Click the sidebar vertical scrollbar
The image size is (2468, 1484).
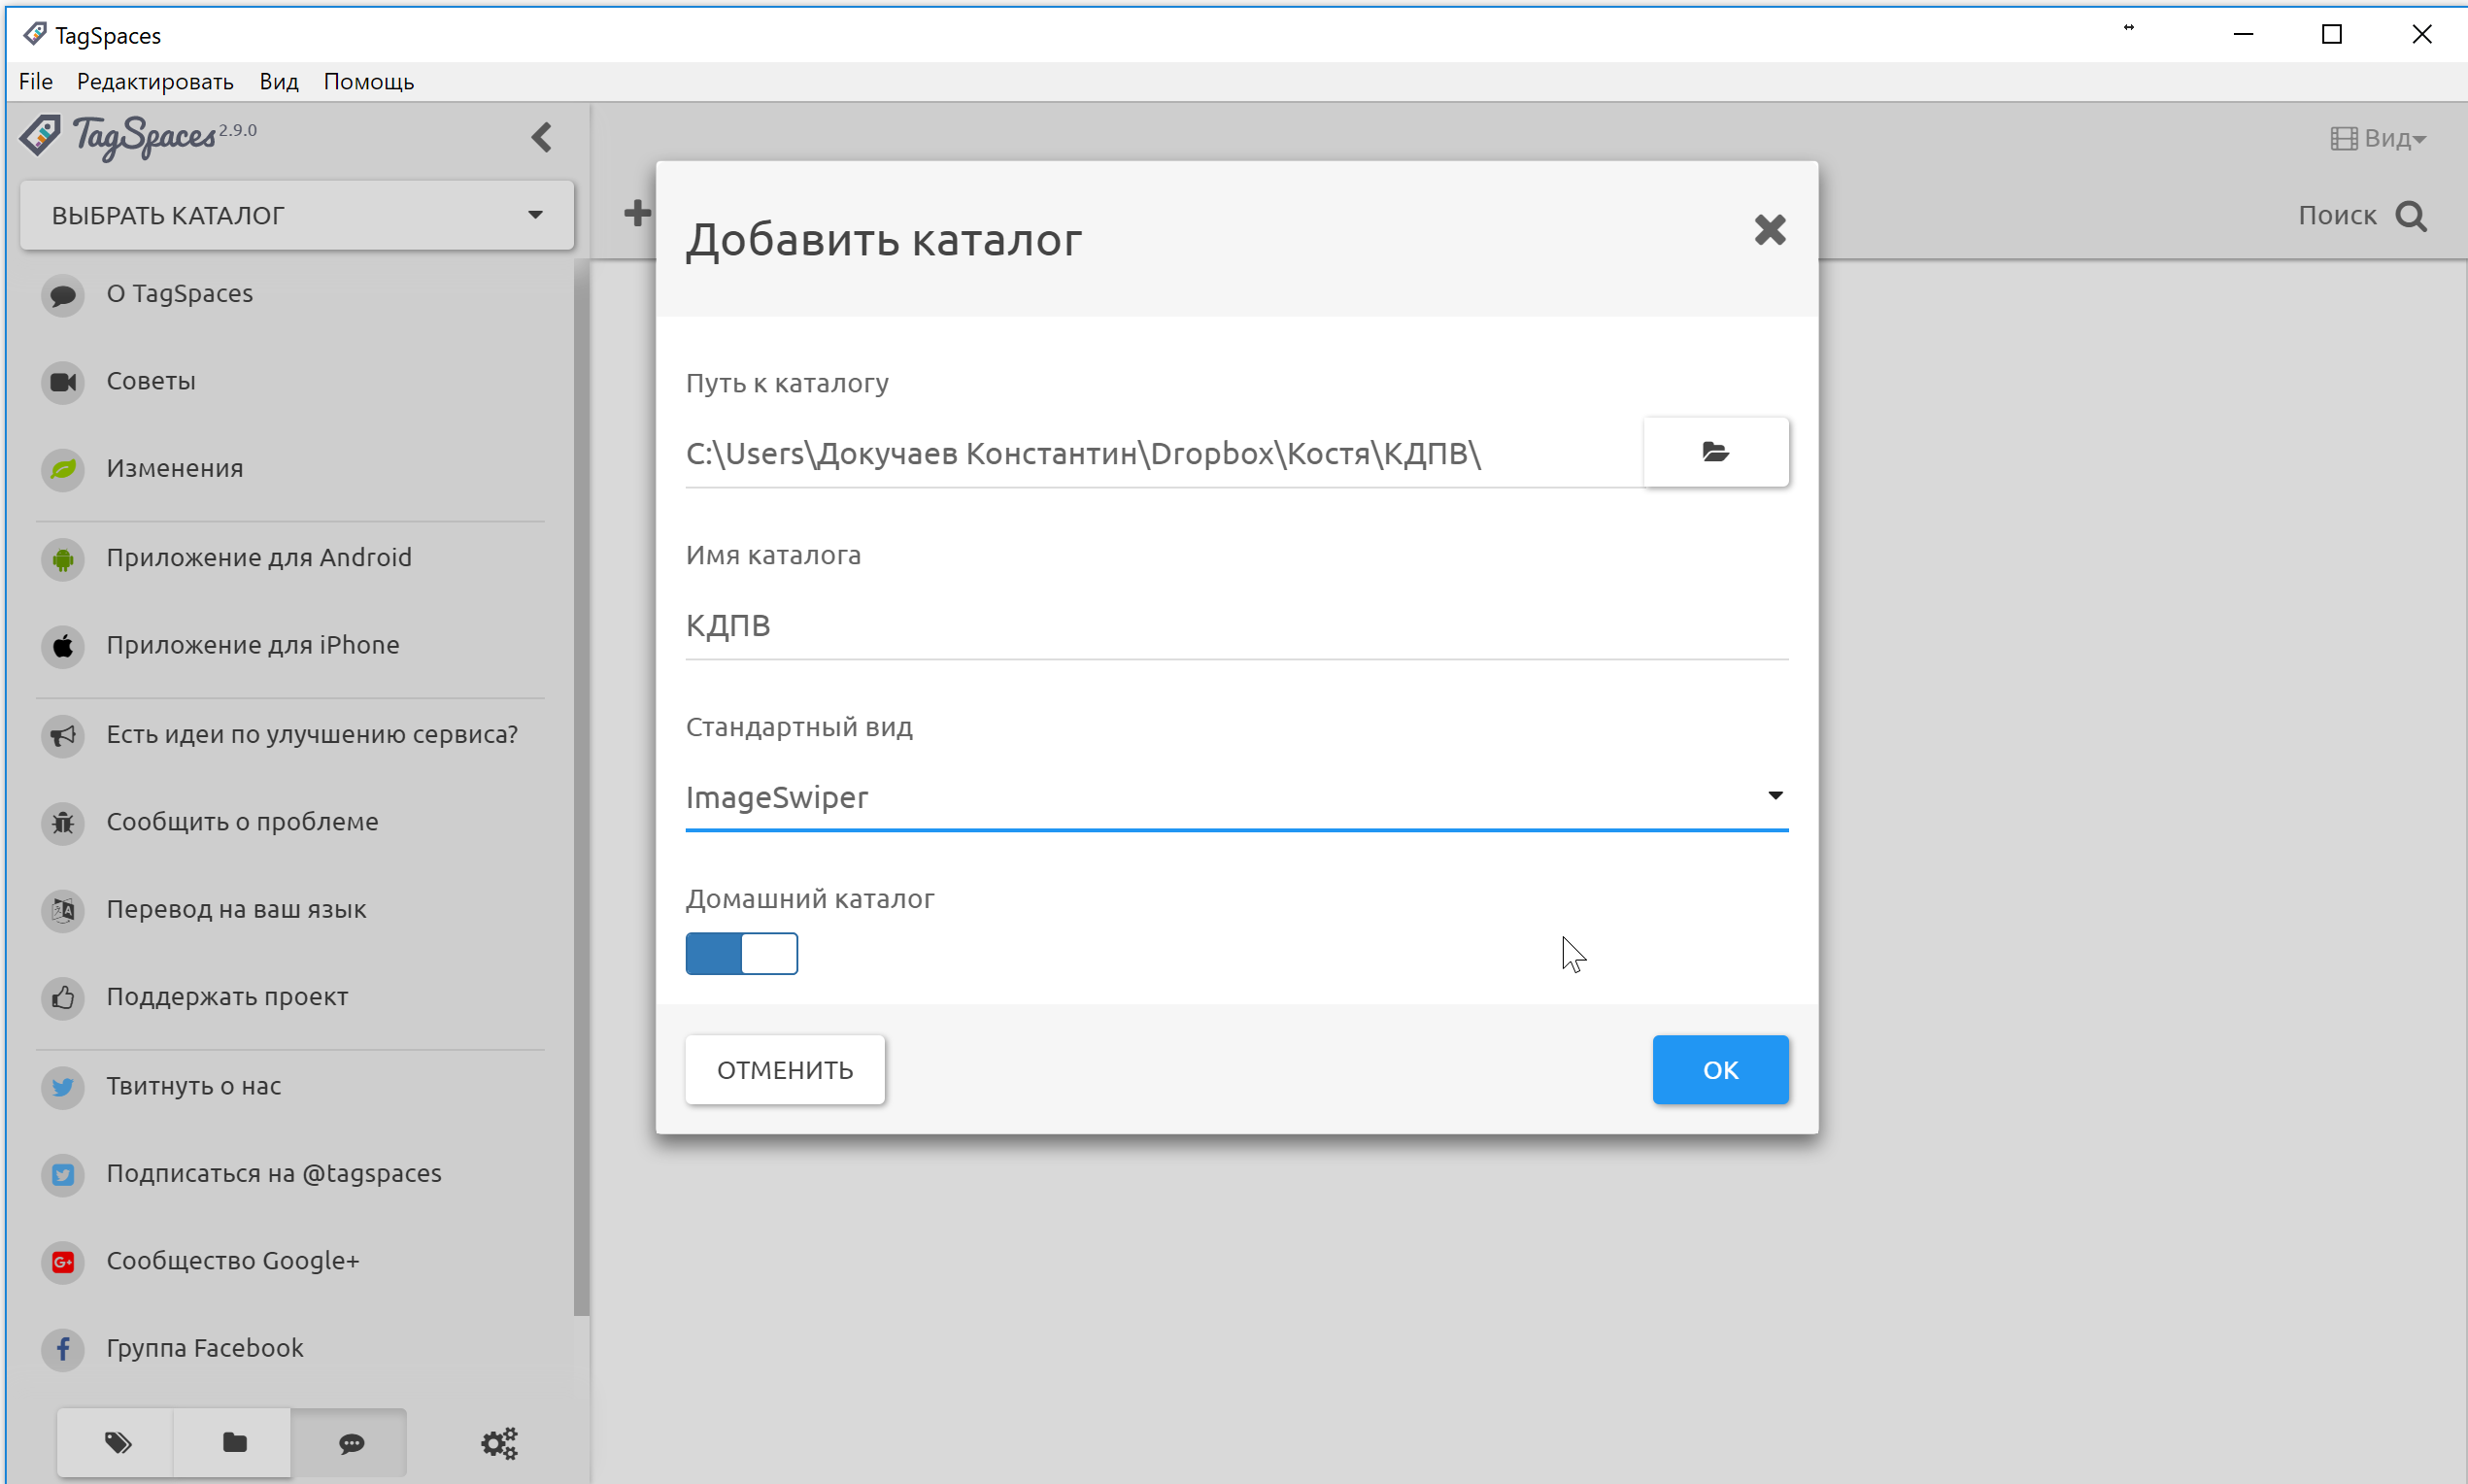(x=582, y=790)
